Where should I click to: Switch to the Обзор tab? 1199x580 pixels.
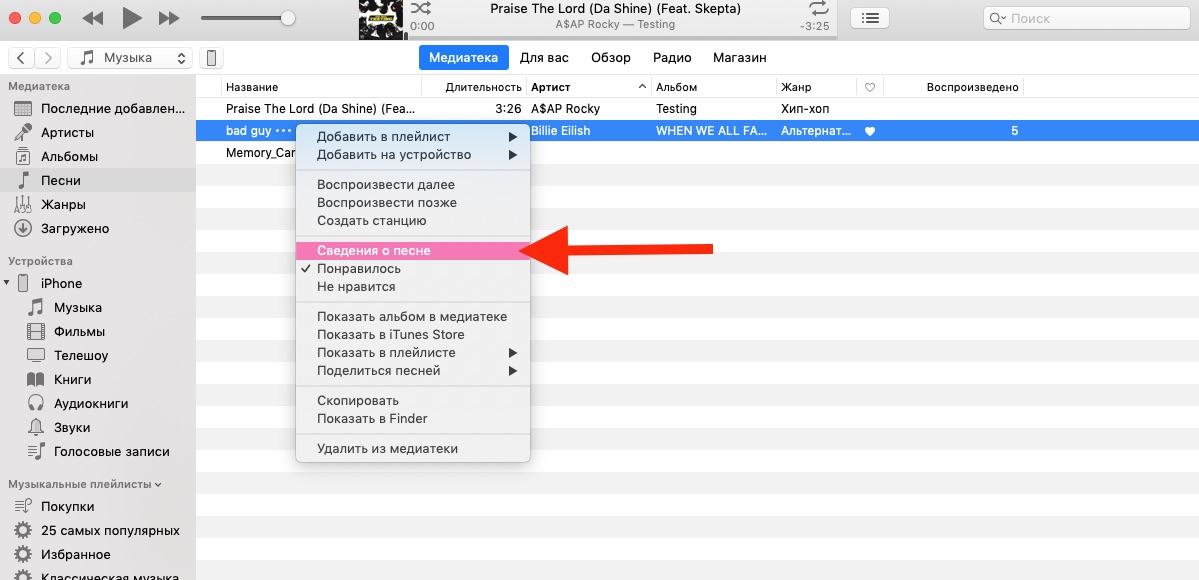click(610, 57)
